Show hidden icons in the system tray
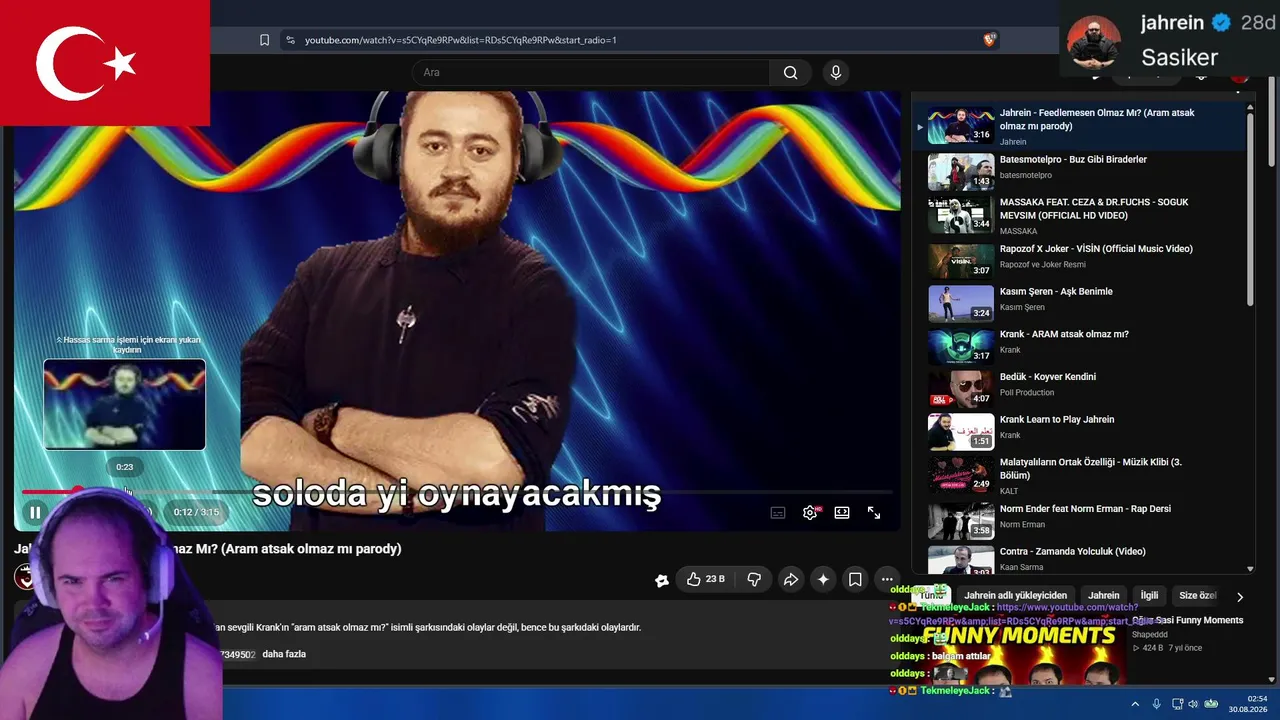1280x720 pixels. (1135, 703)
